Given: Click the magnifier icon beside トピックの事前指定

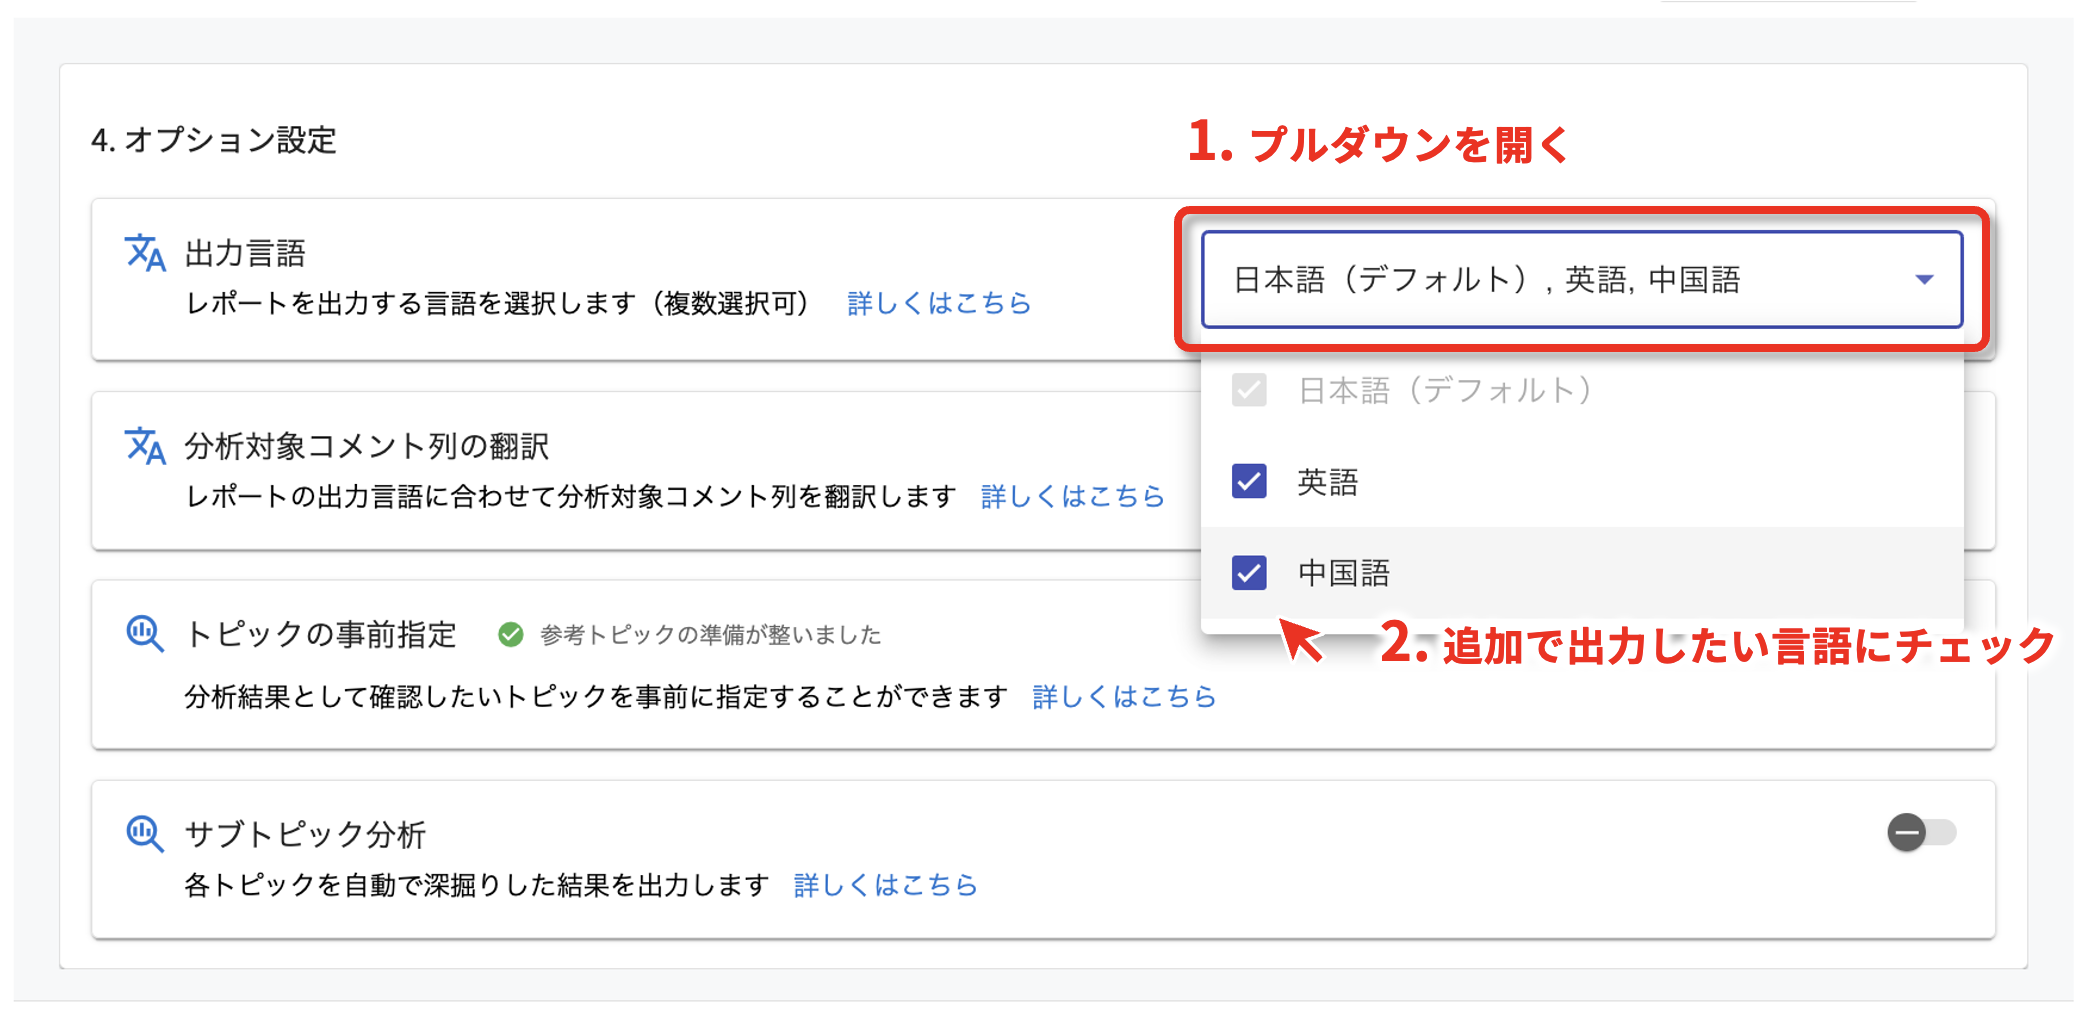Looking at the screenshot, I should click(145, 634).
